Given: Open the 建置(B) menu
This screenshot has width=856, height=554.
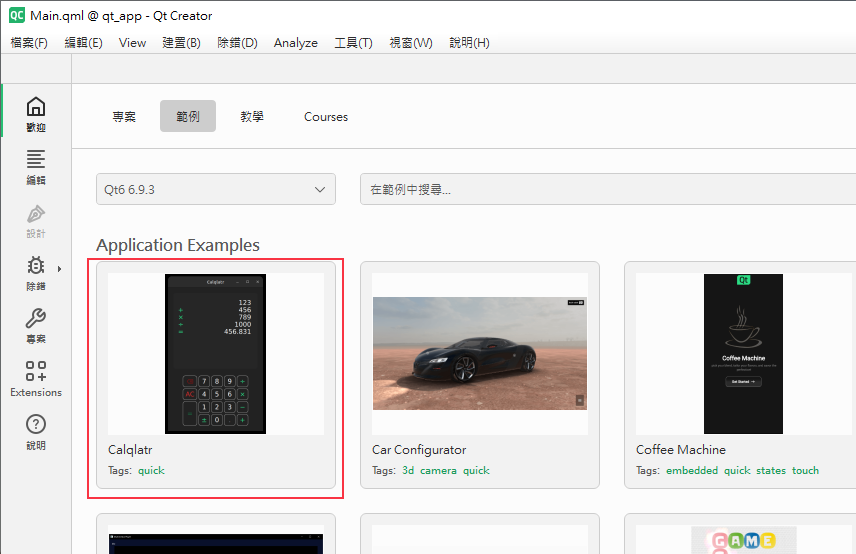Looking at the screenshot, I should tap(181, 43).
